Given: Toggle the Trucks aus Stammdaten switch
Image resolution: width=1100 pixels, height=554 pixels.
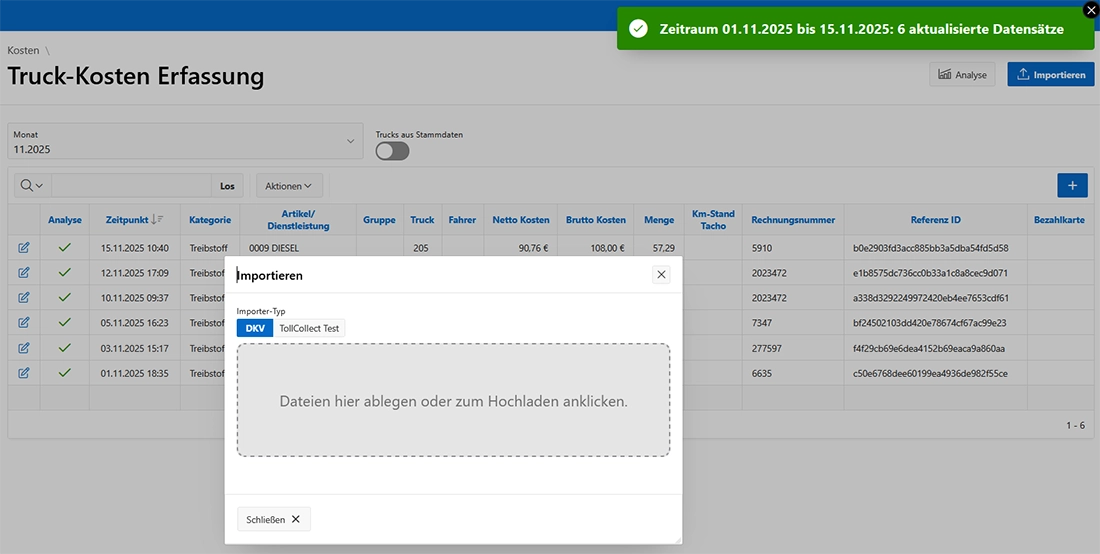Looking at the screenshot, I should pyautogui.click(x=392, y=150).
